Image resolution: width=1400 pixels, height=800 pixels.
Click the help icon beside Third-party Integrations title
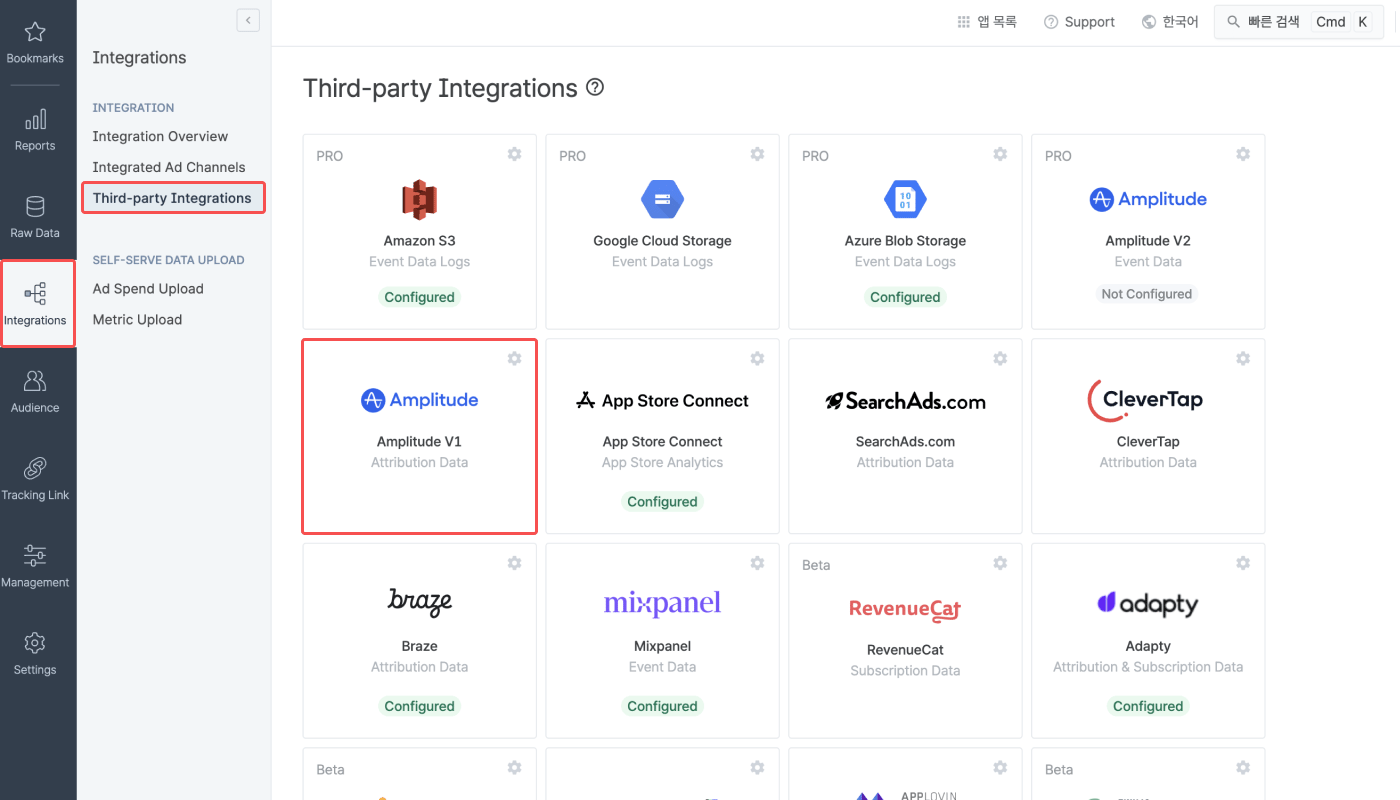pos(595,87)
